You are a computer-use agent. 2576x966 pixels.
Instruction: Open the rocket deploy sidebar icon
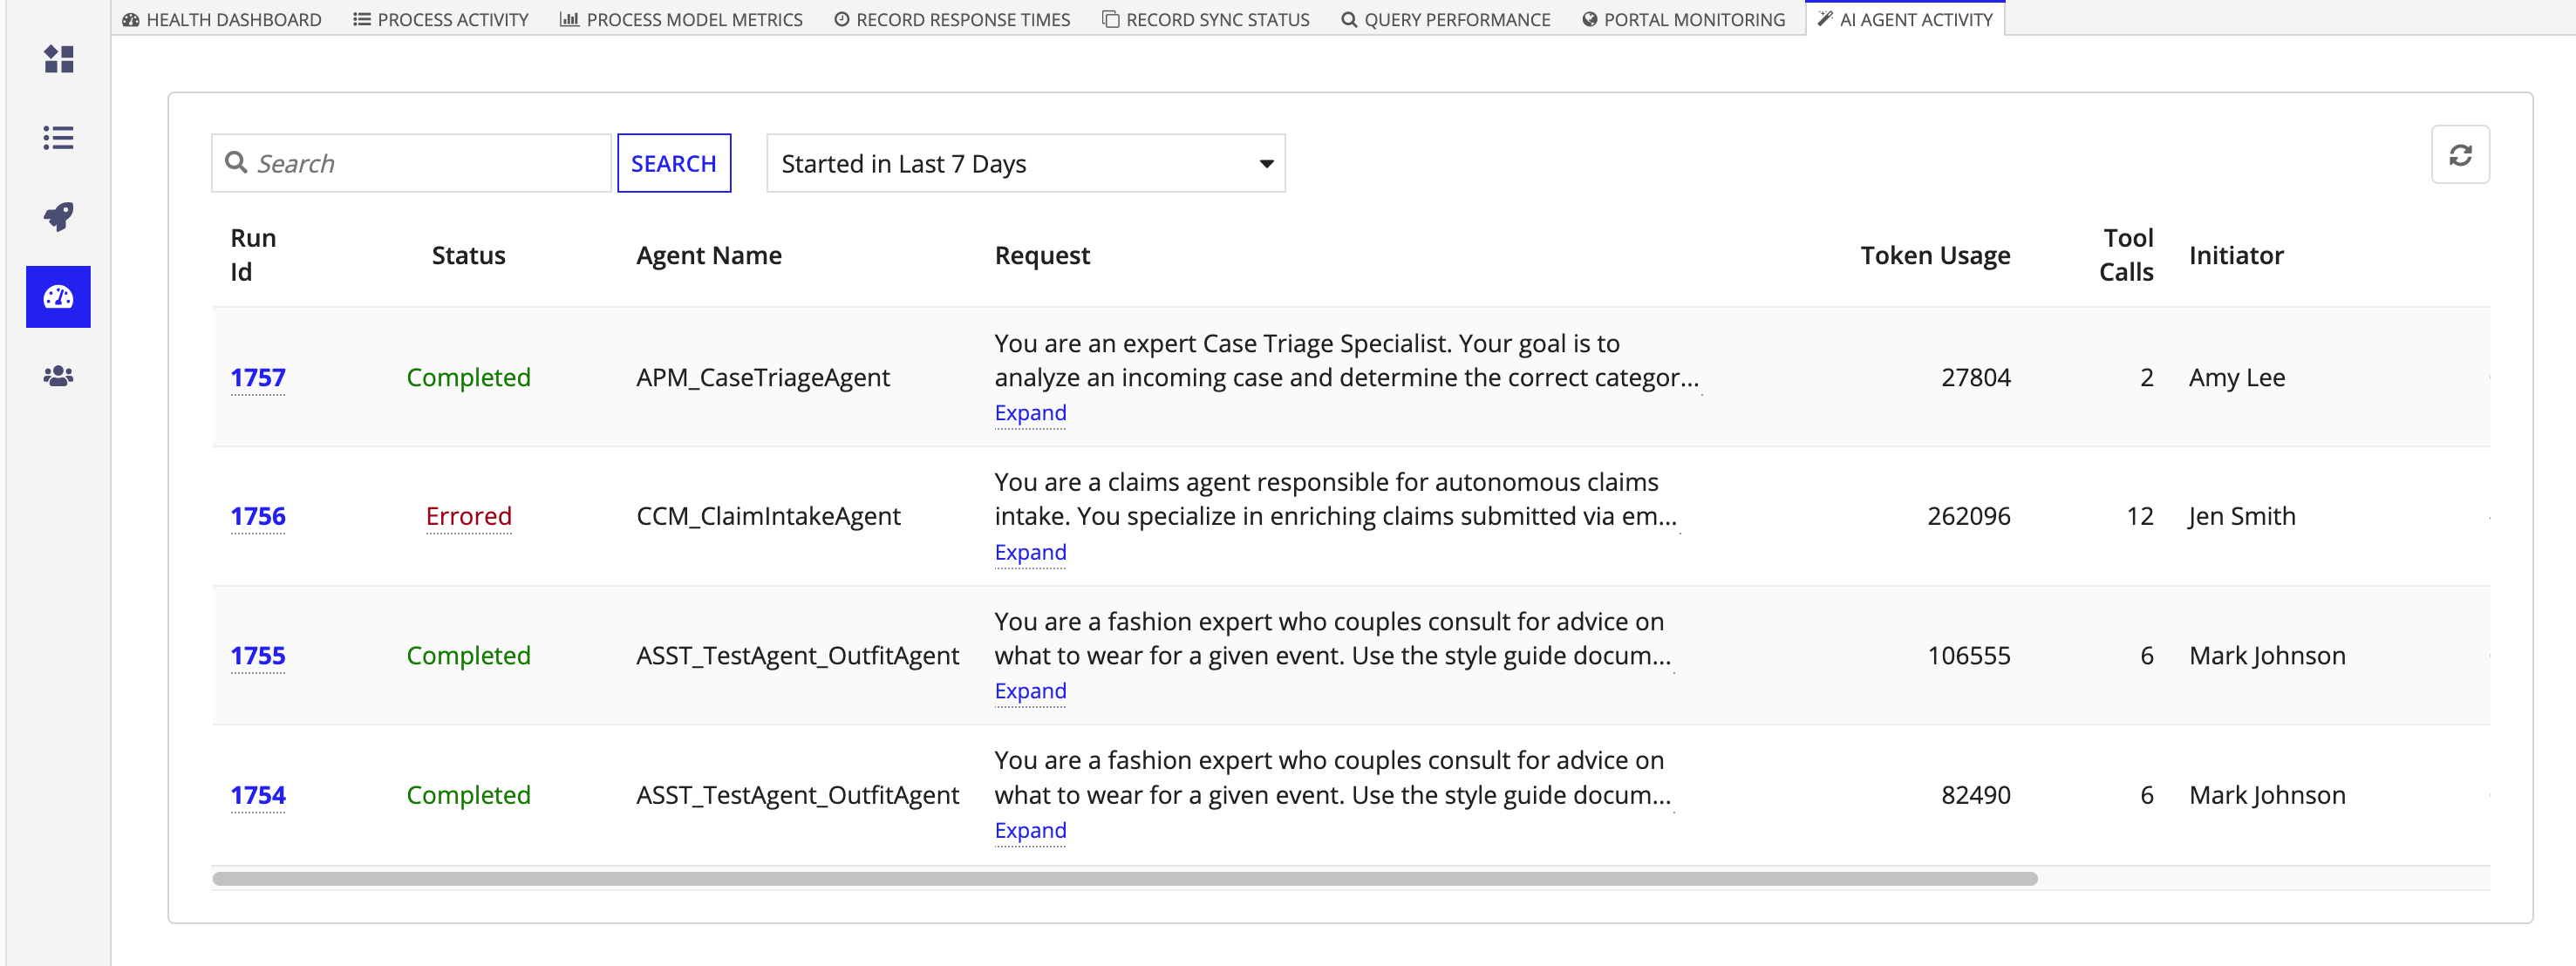(59, 216)
